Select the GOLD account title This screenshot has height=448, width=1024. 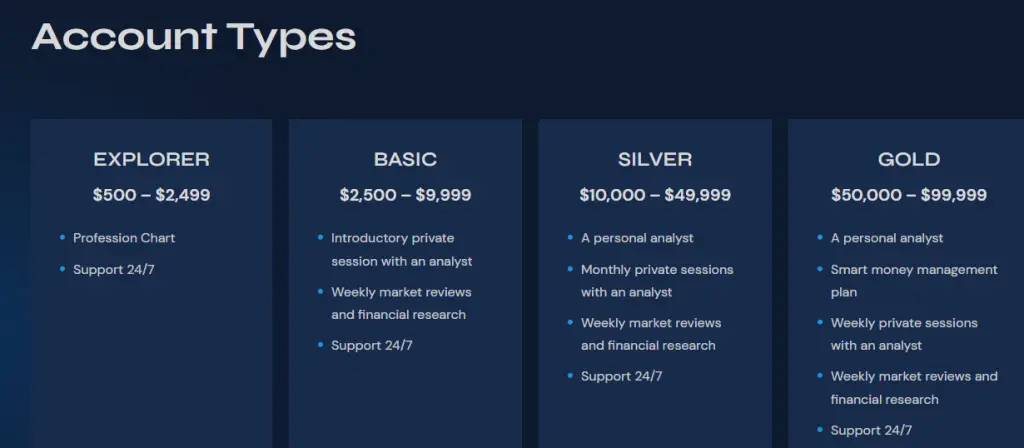[x=909, y=159]
